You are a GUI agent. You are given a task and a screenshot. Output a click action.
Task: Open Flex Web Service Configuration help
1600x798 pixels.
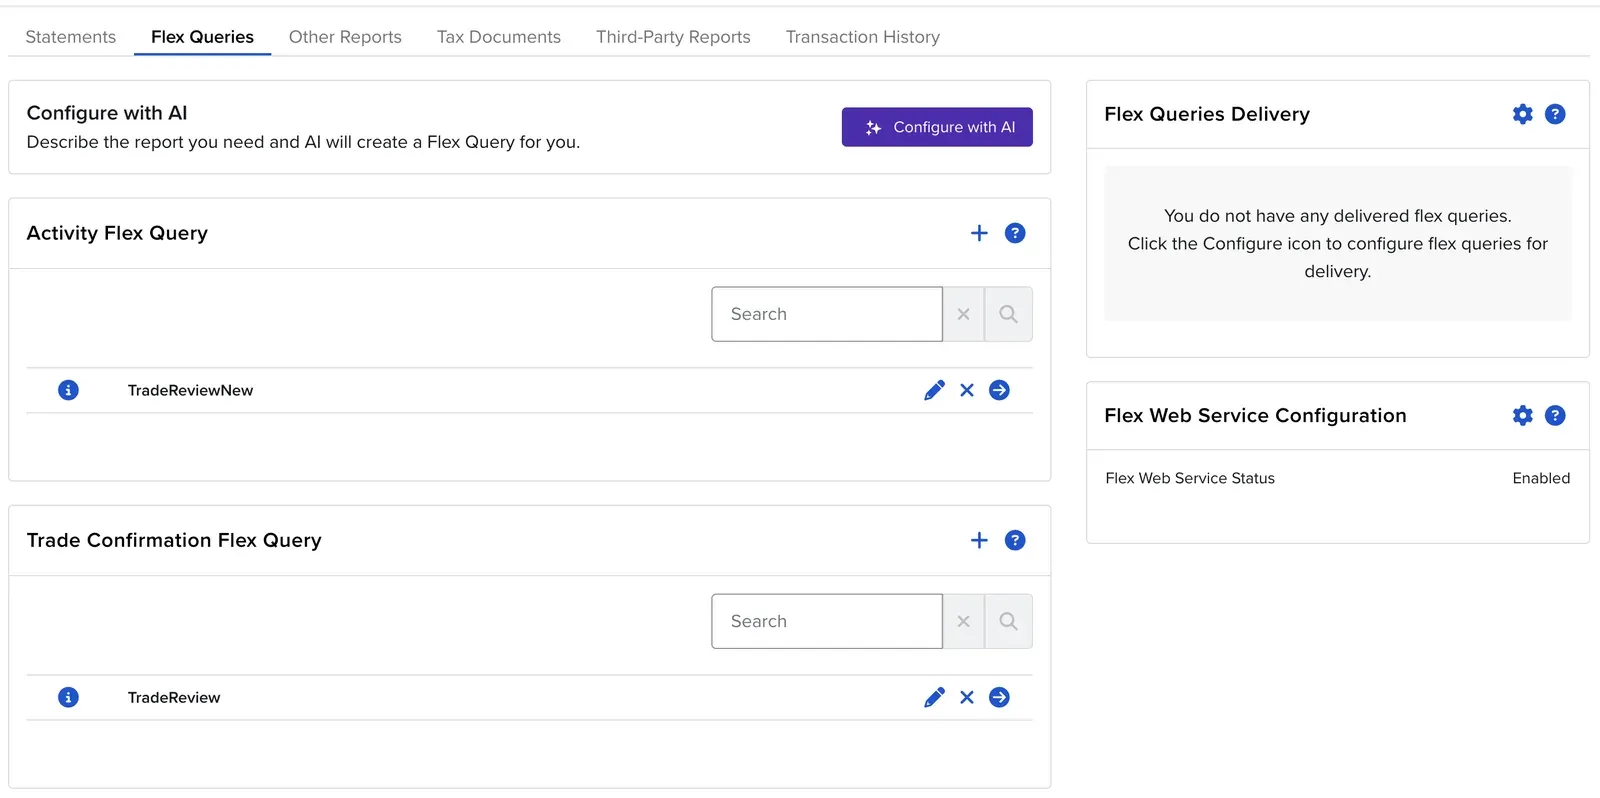click(1555, 415)
